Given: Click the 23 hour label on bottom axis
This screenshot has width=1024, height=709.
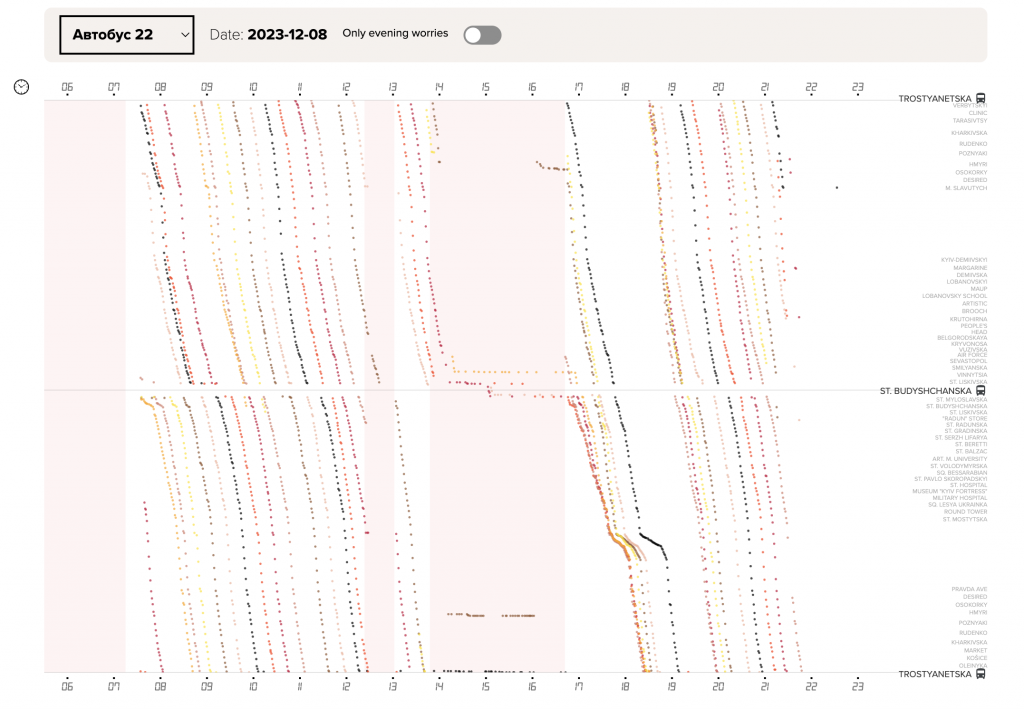Looking at the screenshot, I should (858, 687).
